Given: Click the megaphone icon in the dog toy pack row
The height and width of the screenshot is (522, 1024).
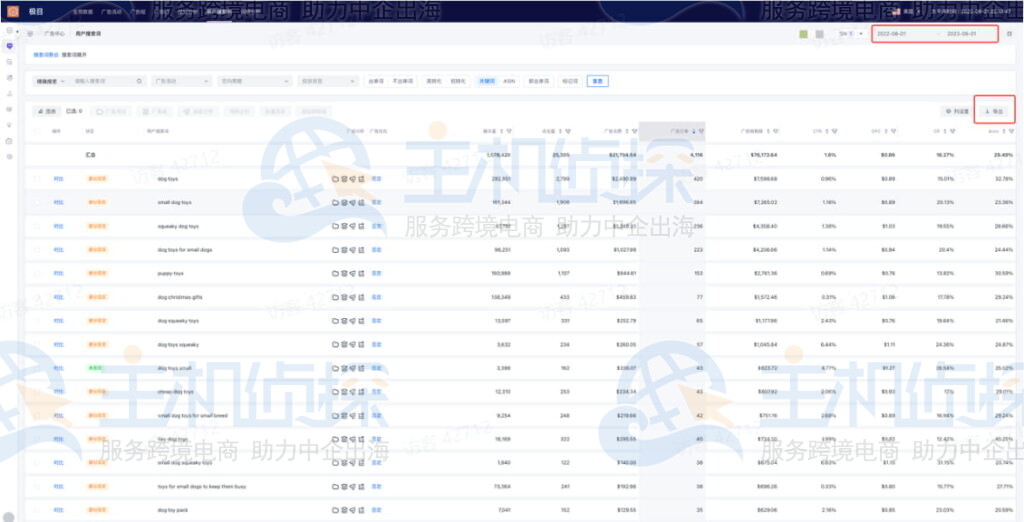Looking at the screenshot, I should pos(353,510).
